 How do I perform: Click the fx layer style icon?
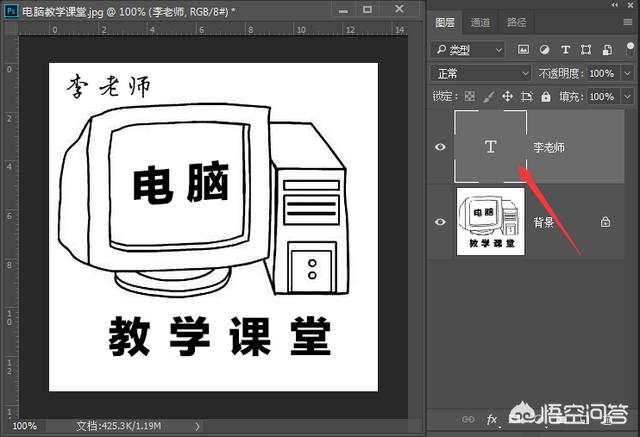click(492, 419)
